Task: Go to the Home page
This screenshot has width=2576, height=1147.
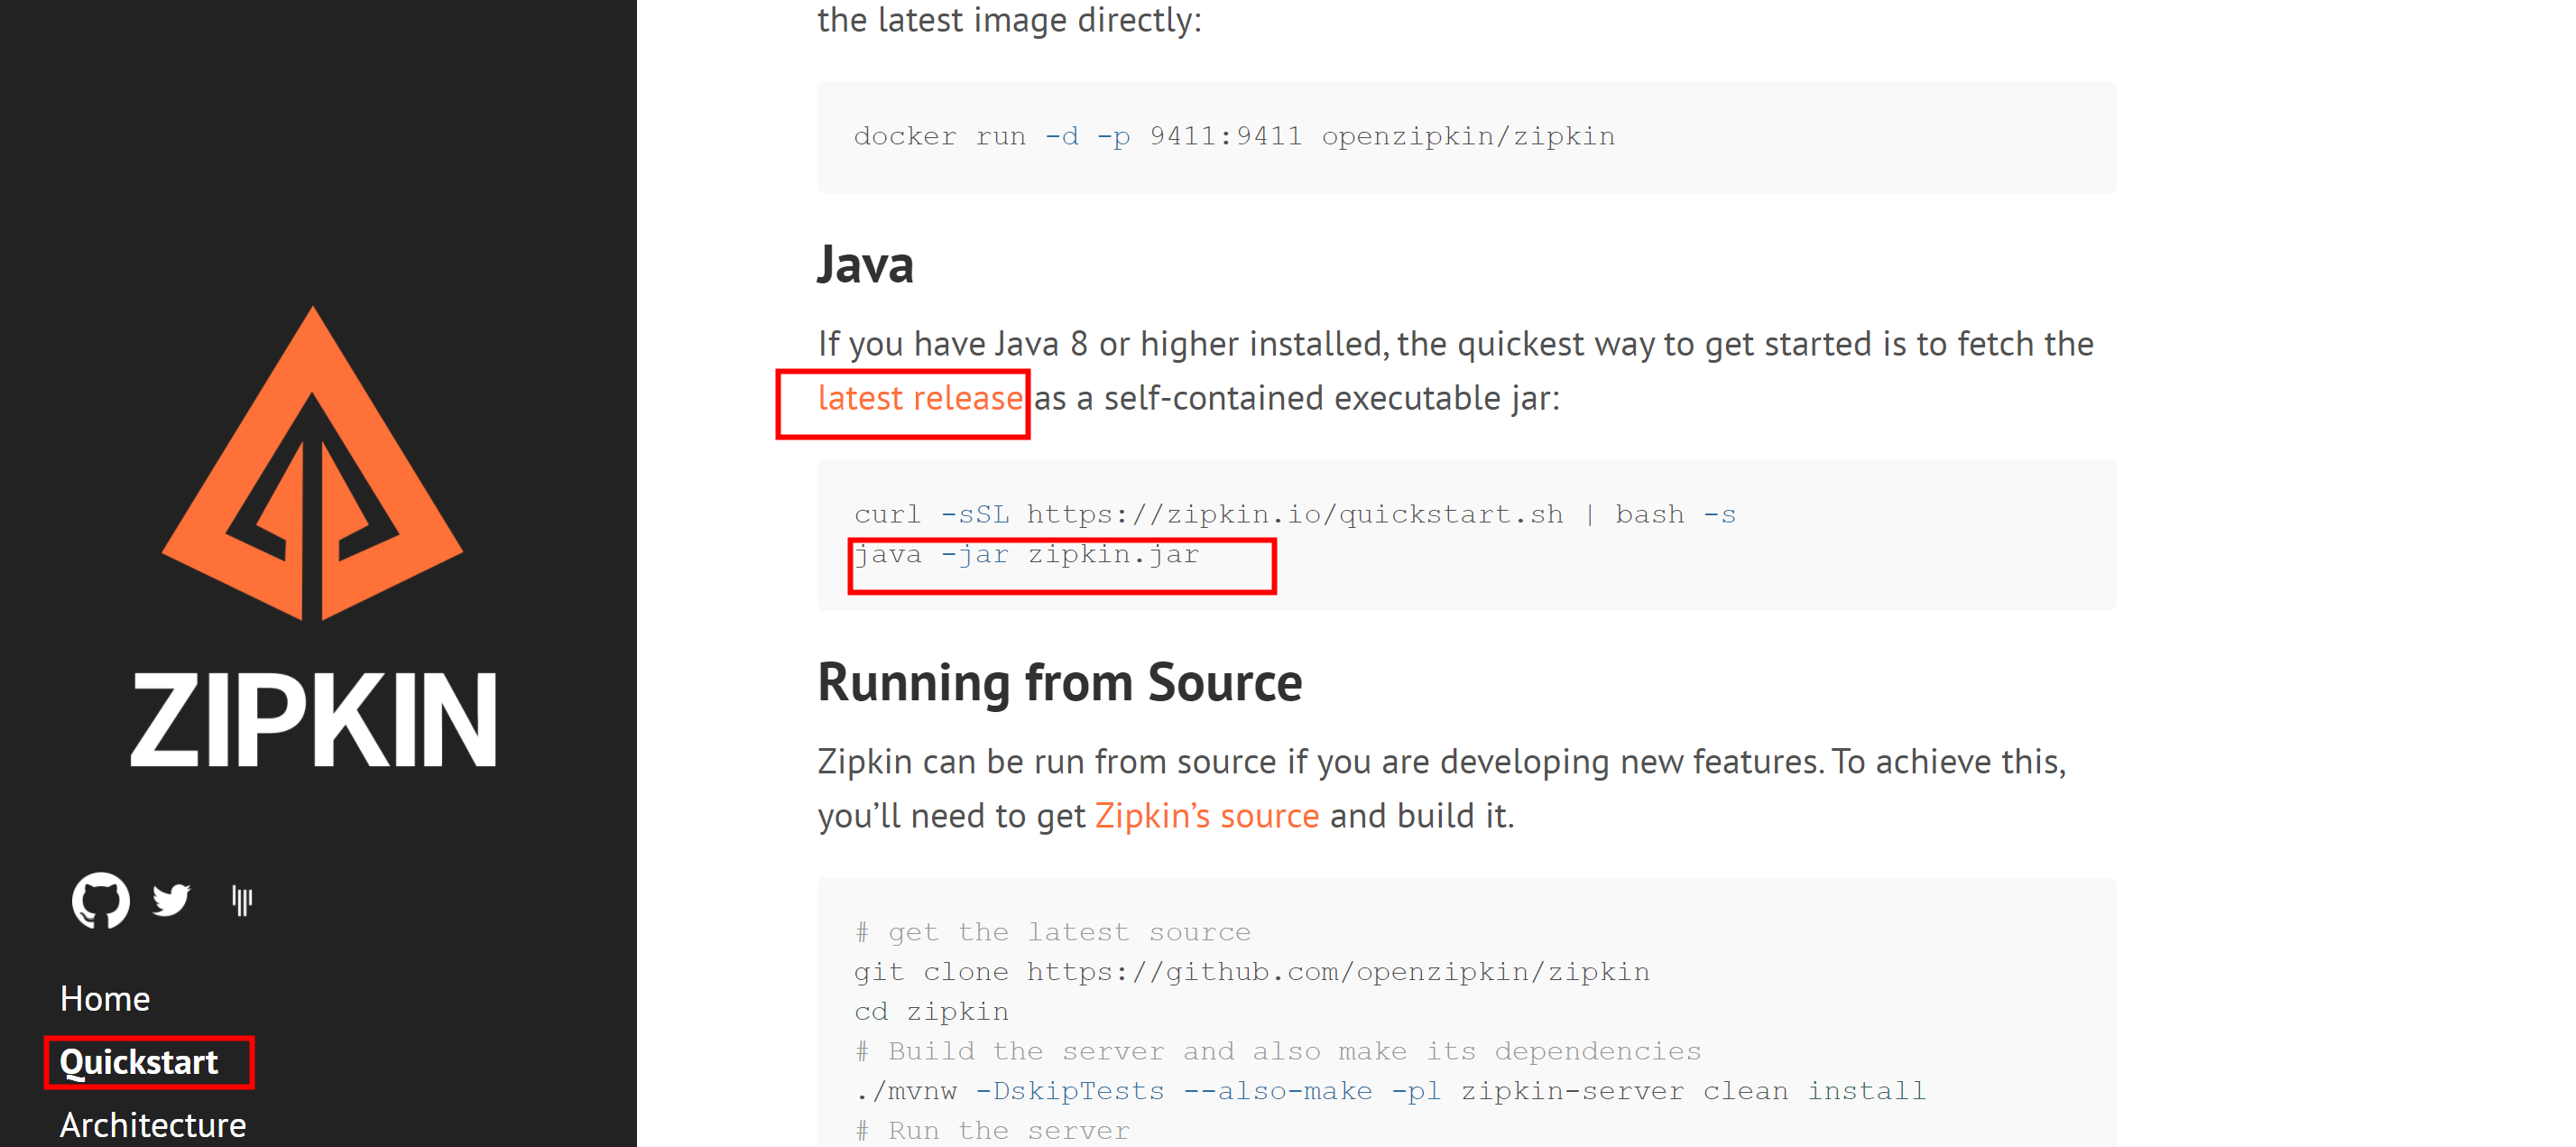Action: pyautogui.click(x=105, y=998)
